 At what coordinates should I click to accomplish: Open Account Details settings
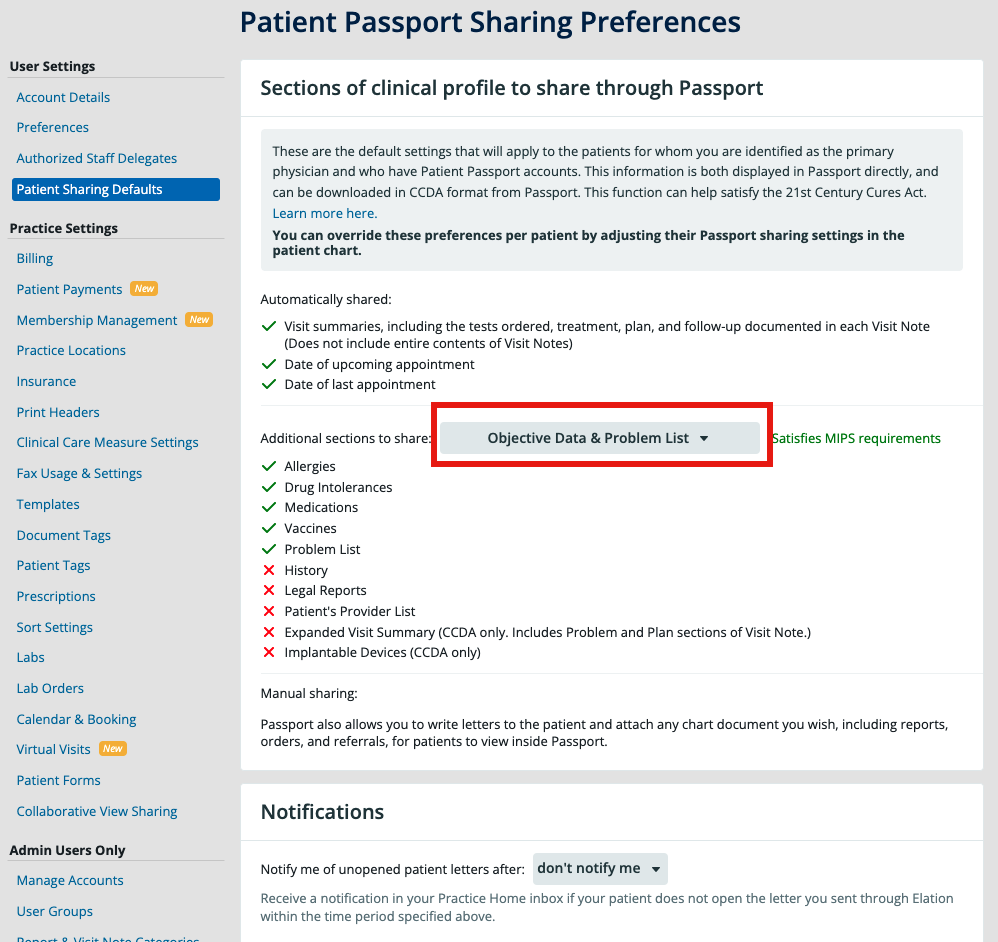pos(63,97)
